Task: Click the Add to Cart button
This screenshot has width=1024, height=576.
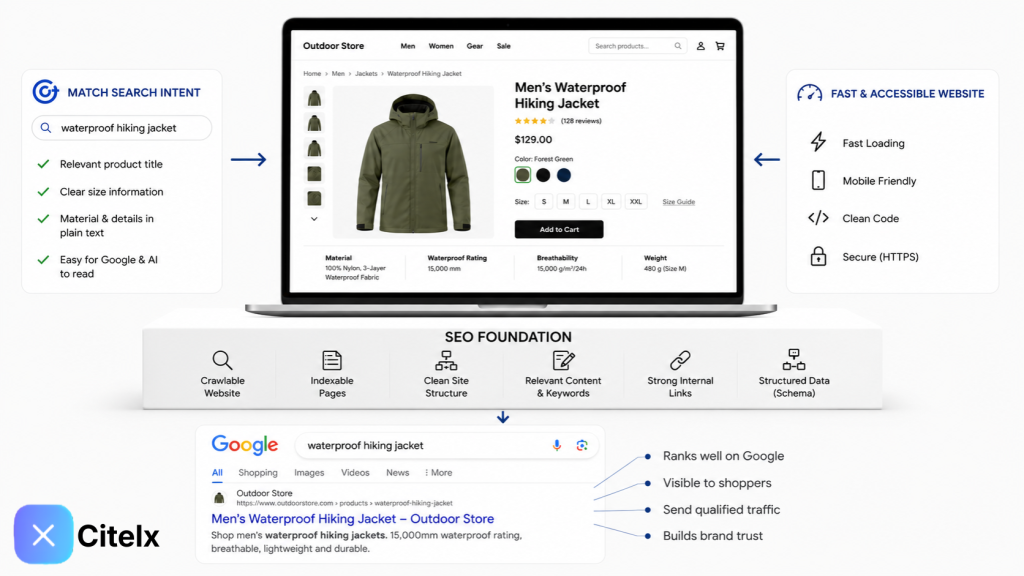Action: (x=559, y=229)
